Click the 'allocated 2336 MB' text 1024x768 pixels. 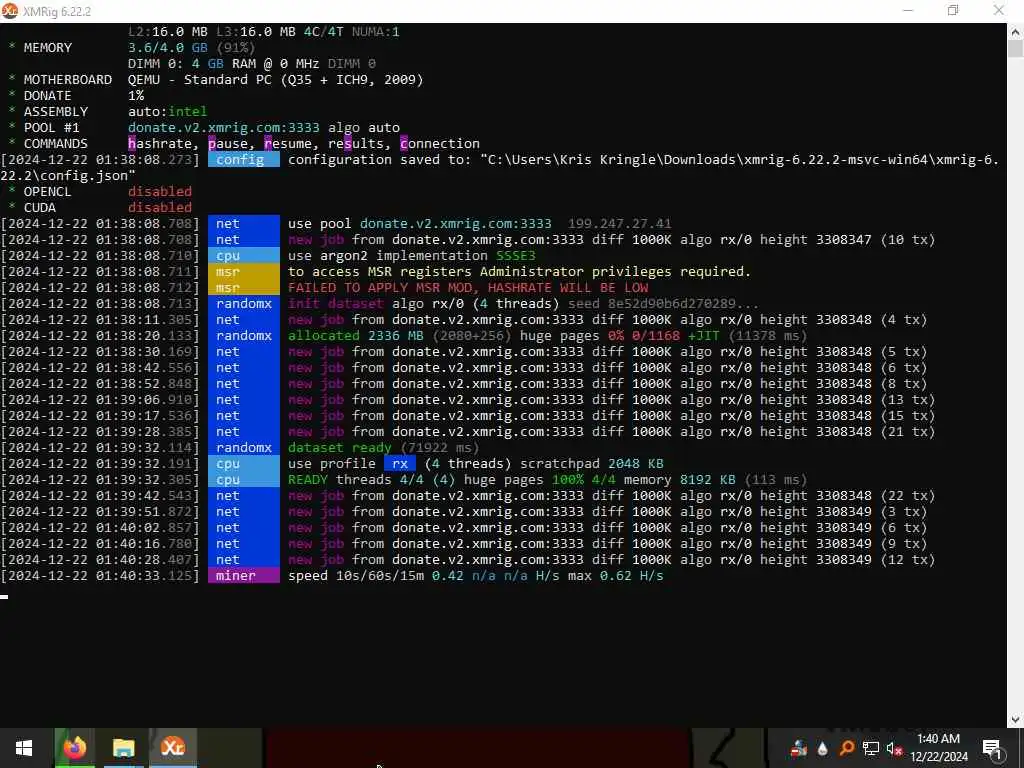click(356, 336)
